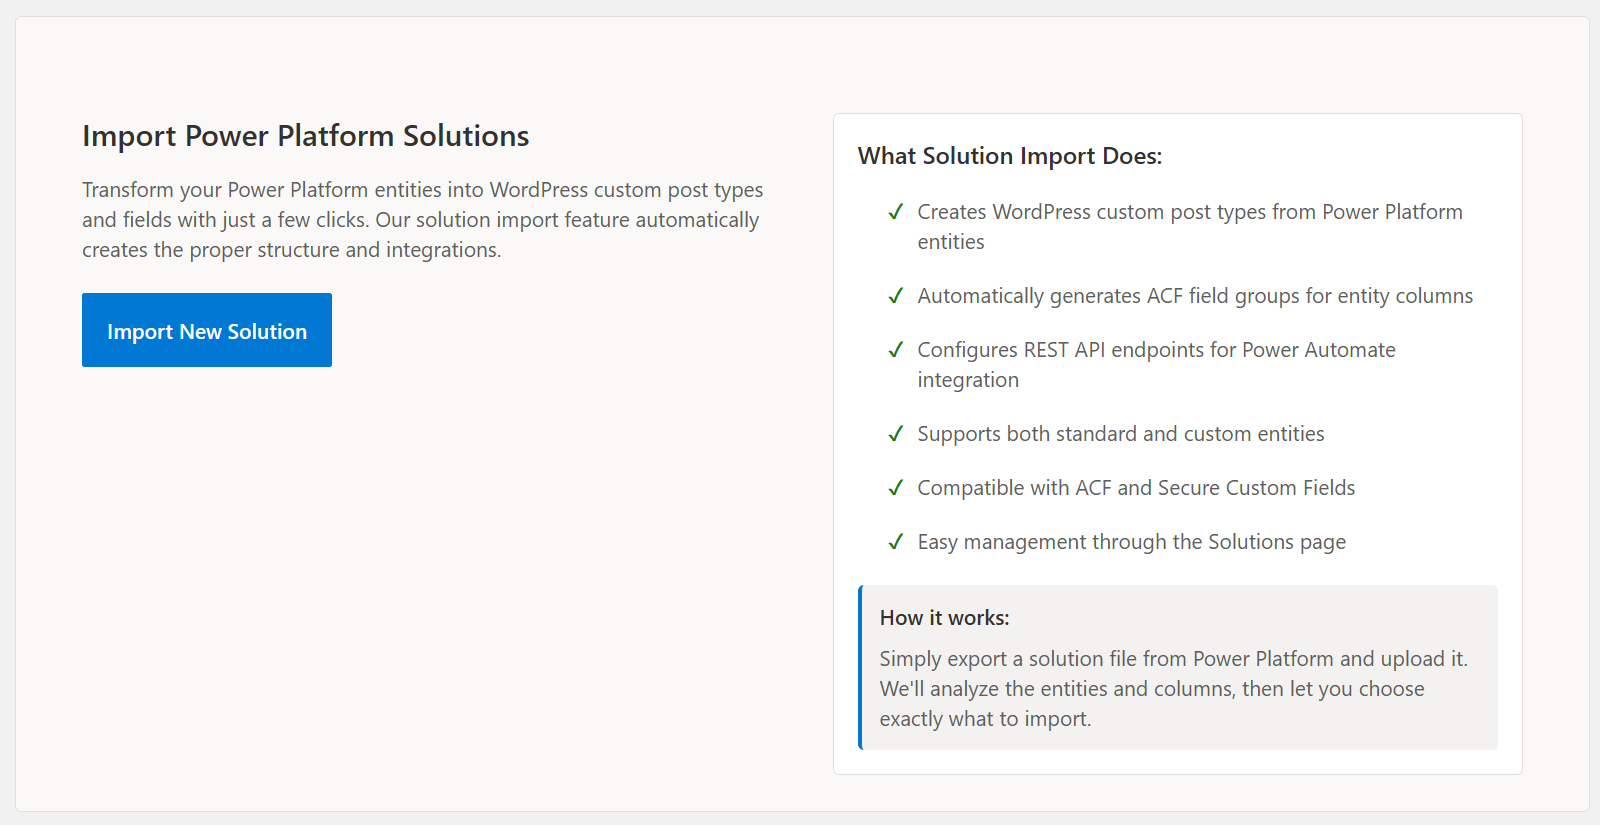The height and width of the screenshot is (825, 1600).
Task: Click the 'How it works:' callout title
Action: click(x=944, y=618)
